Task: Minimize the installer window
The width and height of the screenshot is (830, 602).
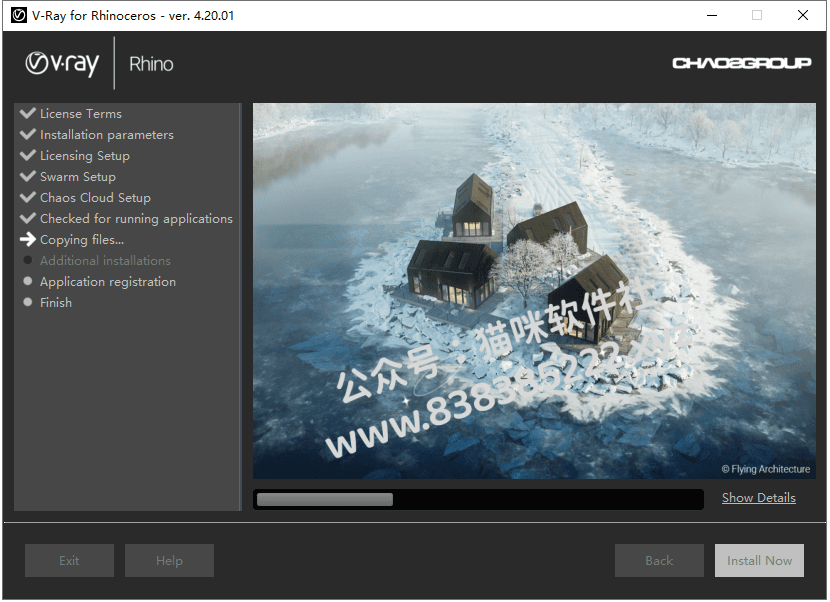Action: pyautogui.click(x=712, y=15)
